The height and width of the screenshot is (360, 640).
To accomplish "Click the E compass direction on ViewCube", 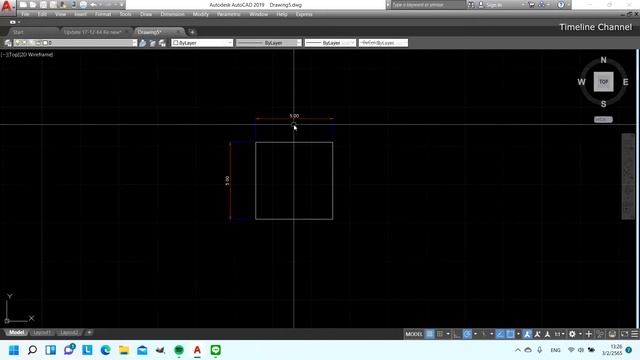I will (x=625, y=82).
